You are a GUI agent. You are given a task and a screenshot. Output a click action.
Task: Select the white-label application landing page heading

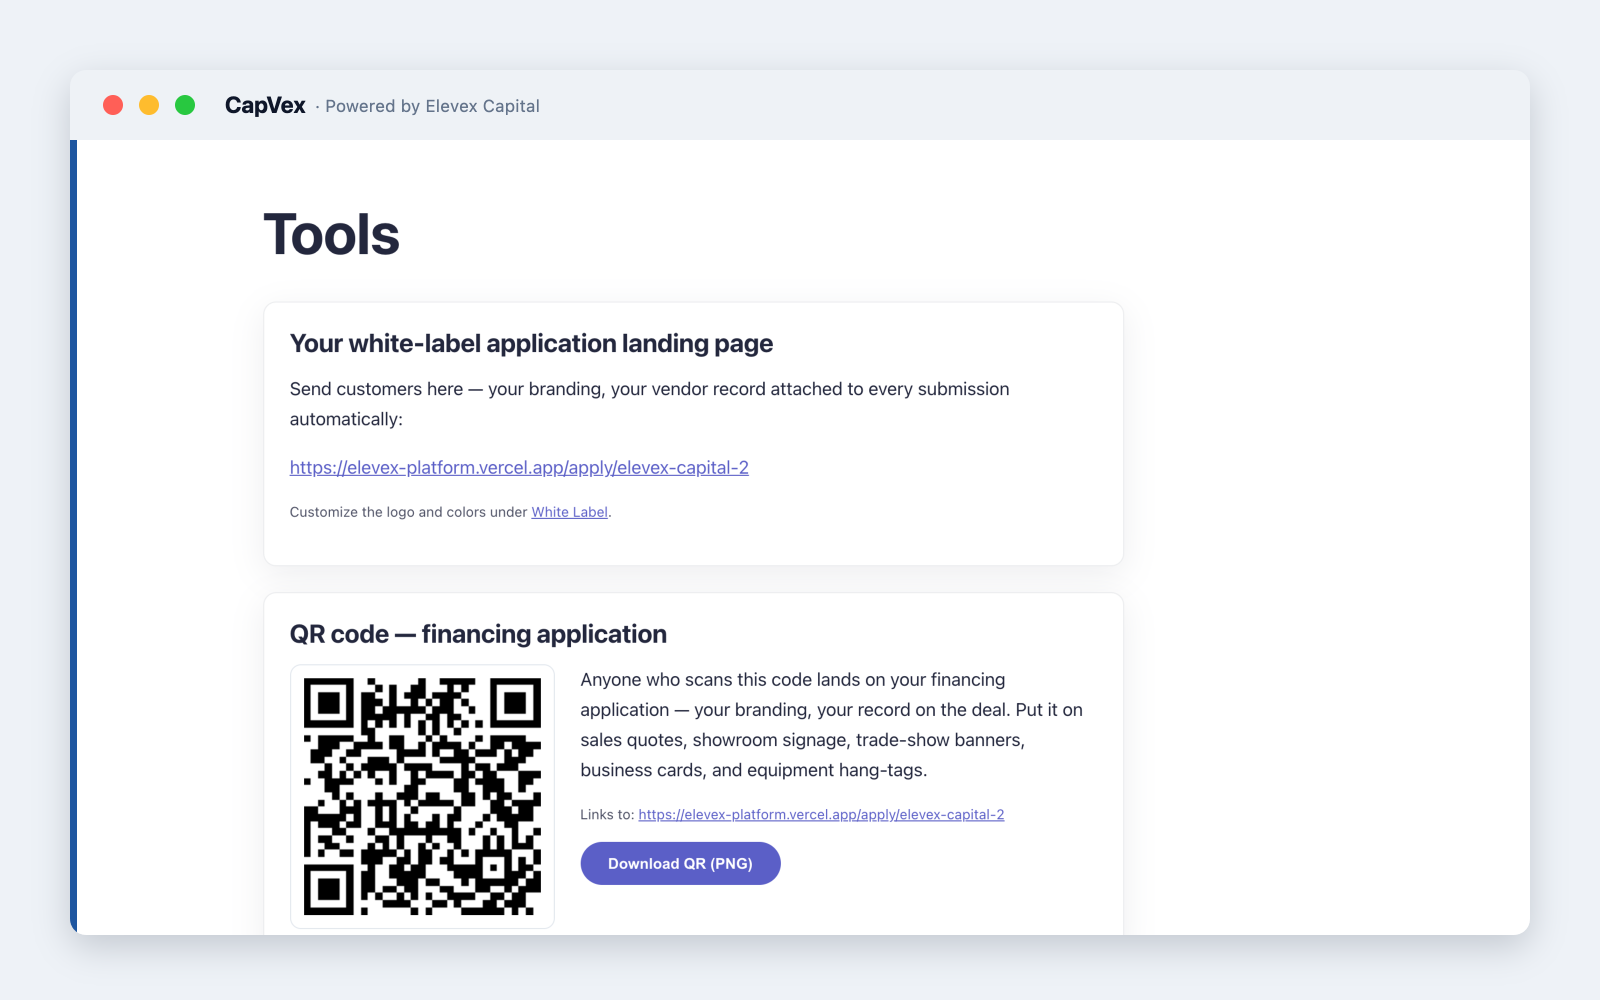point(531,343)
